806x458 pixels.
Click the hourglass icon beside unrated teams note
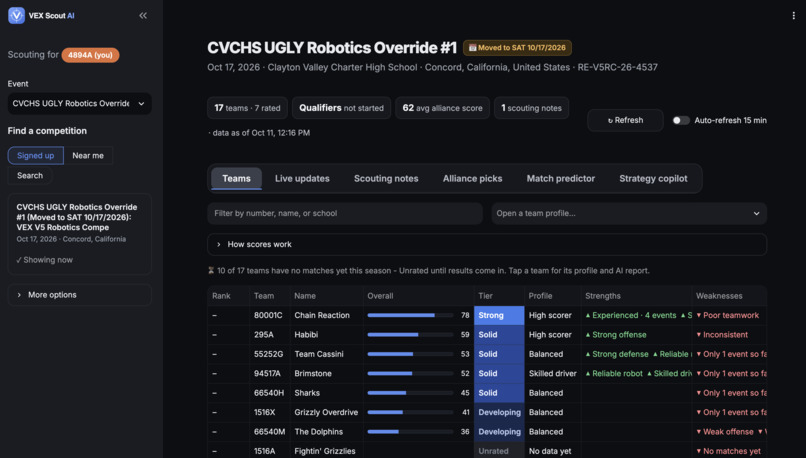[211, 270]
